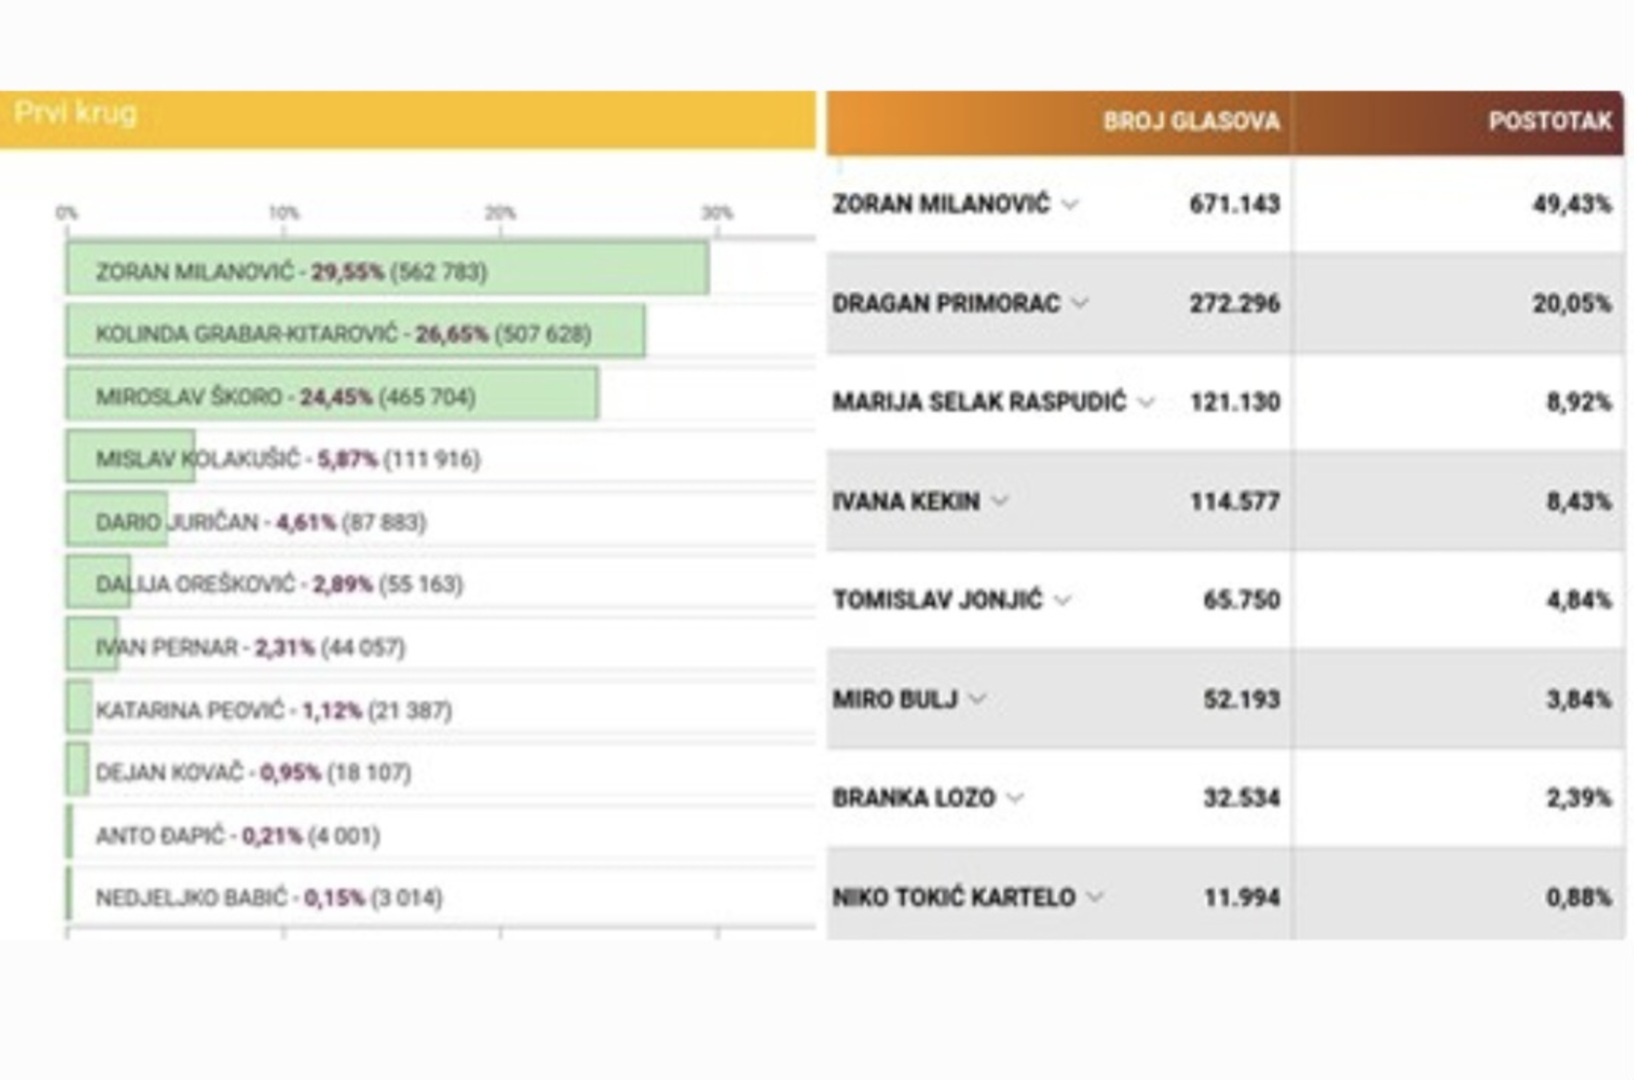Click the Nedjeljko Babić 0,15% chart row
This screenshot has height=1080, width=1634.
click(x=268, y=897)
